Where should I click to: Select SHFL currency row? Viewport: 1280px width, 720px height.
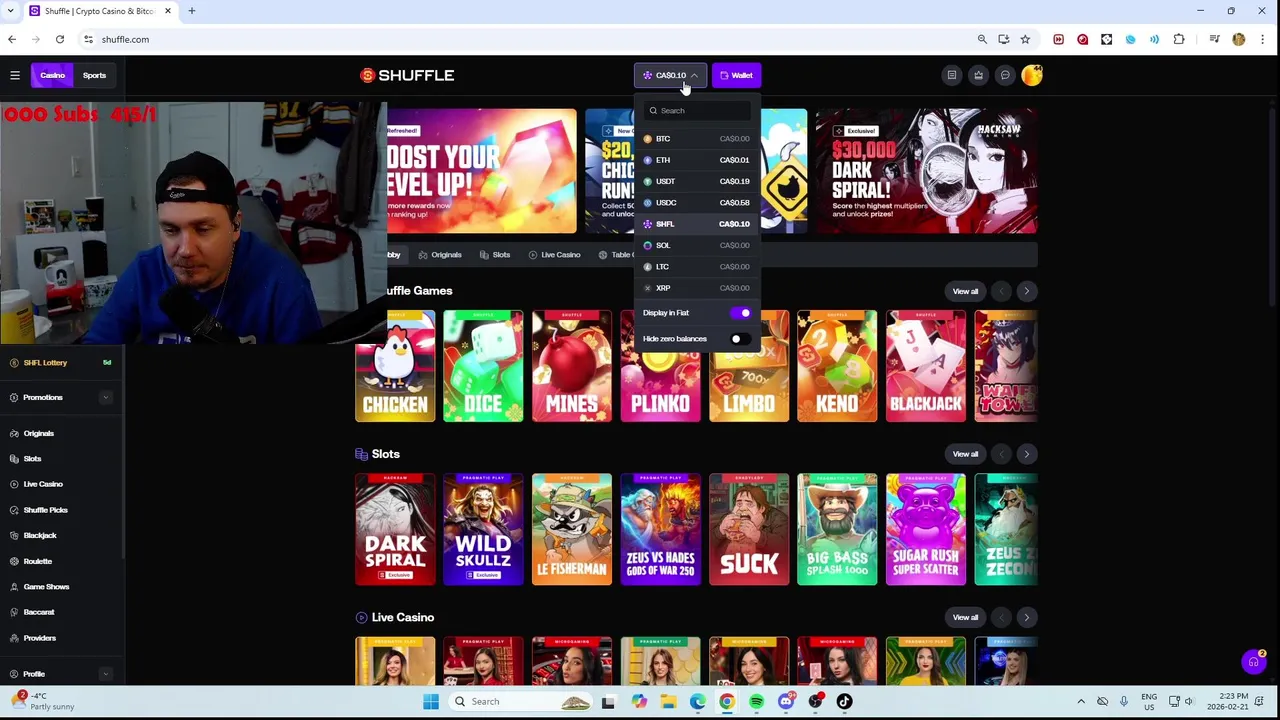tap(696, 224)
